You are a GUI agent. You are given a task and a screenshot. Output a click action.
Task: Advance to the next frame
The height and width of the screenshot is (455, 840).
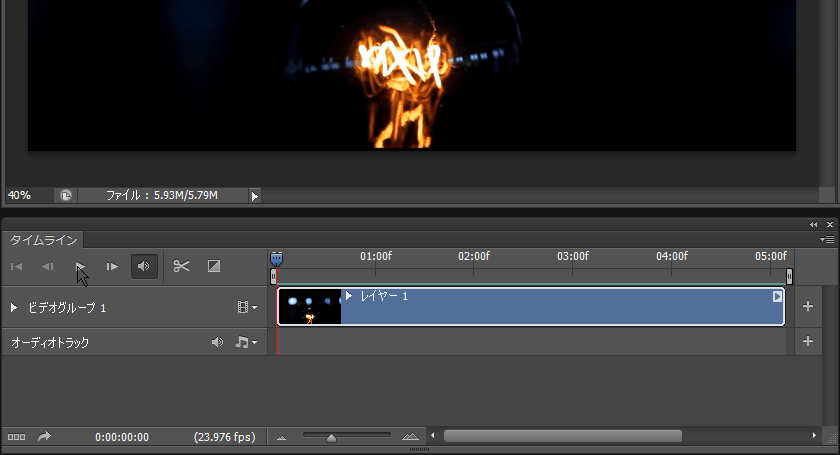tap(112, 266)
